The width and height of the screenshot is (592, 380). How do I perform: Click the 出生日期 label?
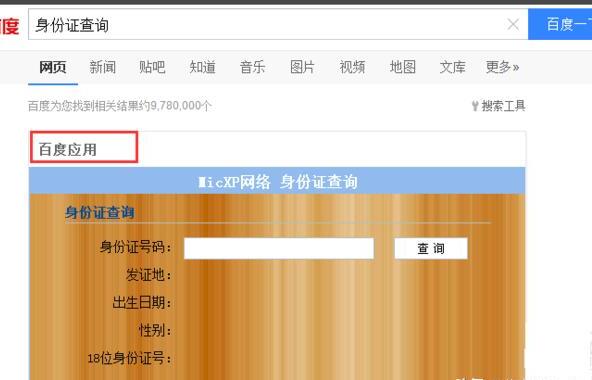(x=142, y=303)
